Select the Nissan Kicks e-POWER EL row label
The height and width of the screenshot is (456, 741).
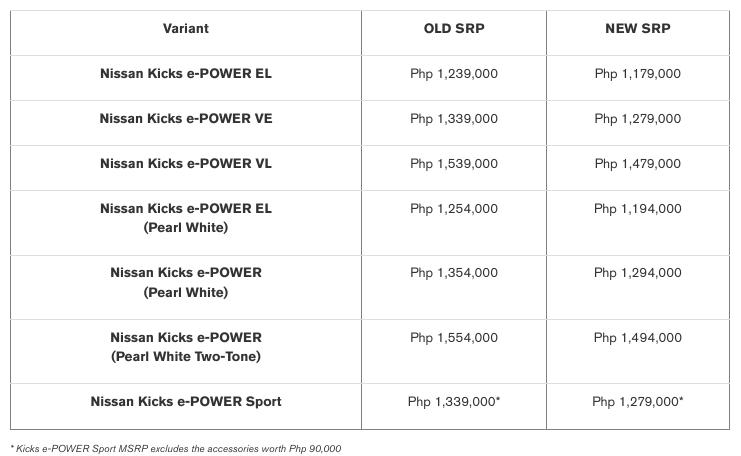[186, 74]
